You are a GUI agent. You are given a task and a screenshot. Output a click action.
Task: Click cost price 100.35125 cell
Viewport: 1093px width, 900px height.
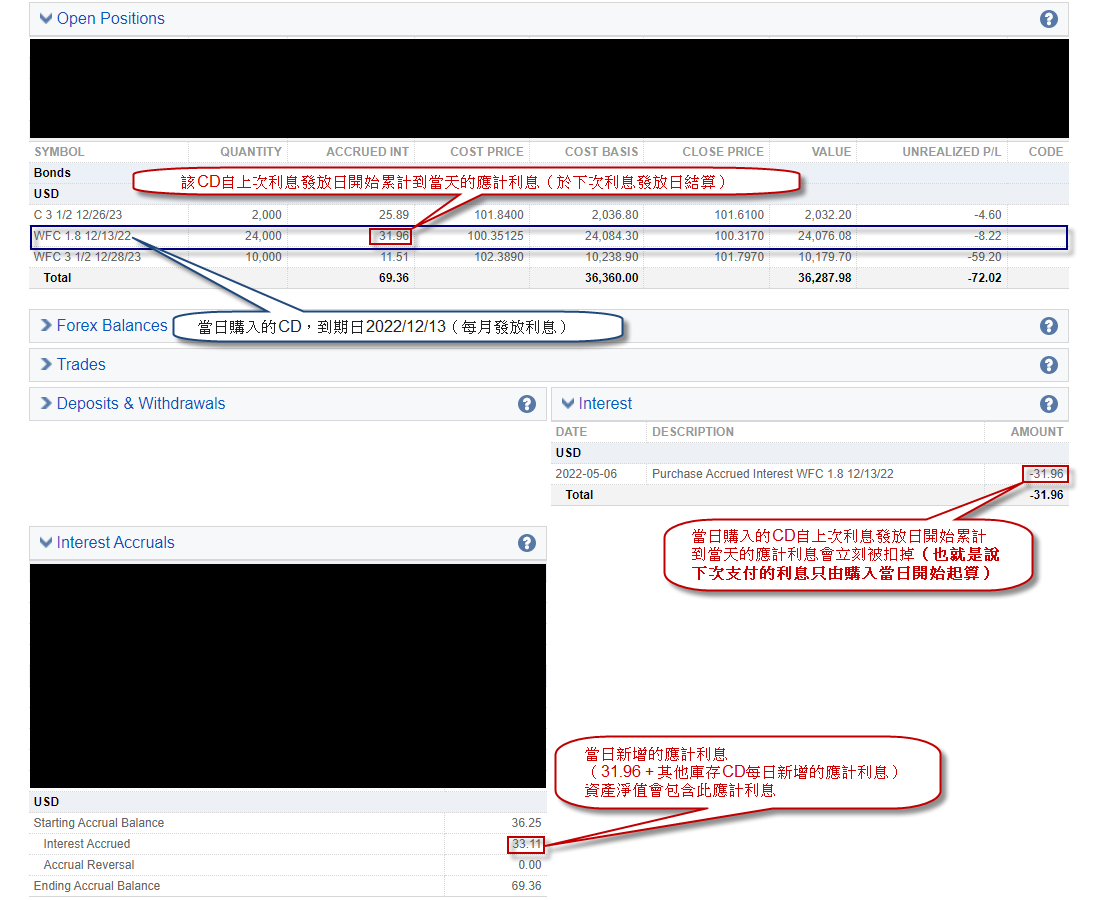496,236
